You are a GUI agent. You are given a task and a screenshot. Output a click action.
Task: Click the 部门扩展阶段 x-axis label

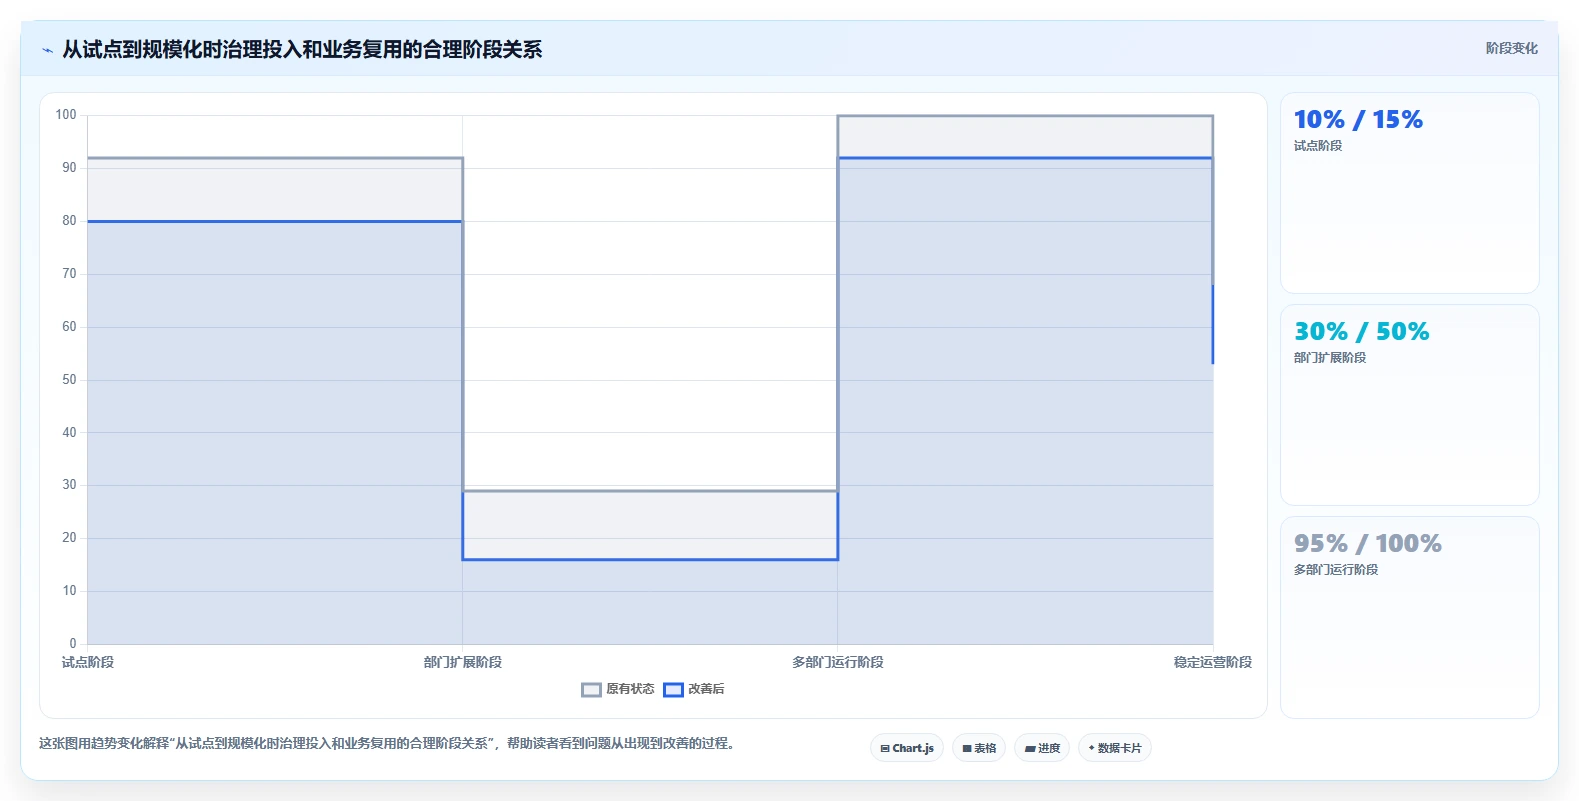pyautogui.click(x=463, y=662)
